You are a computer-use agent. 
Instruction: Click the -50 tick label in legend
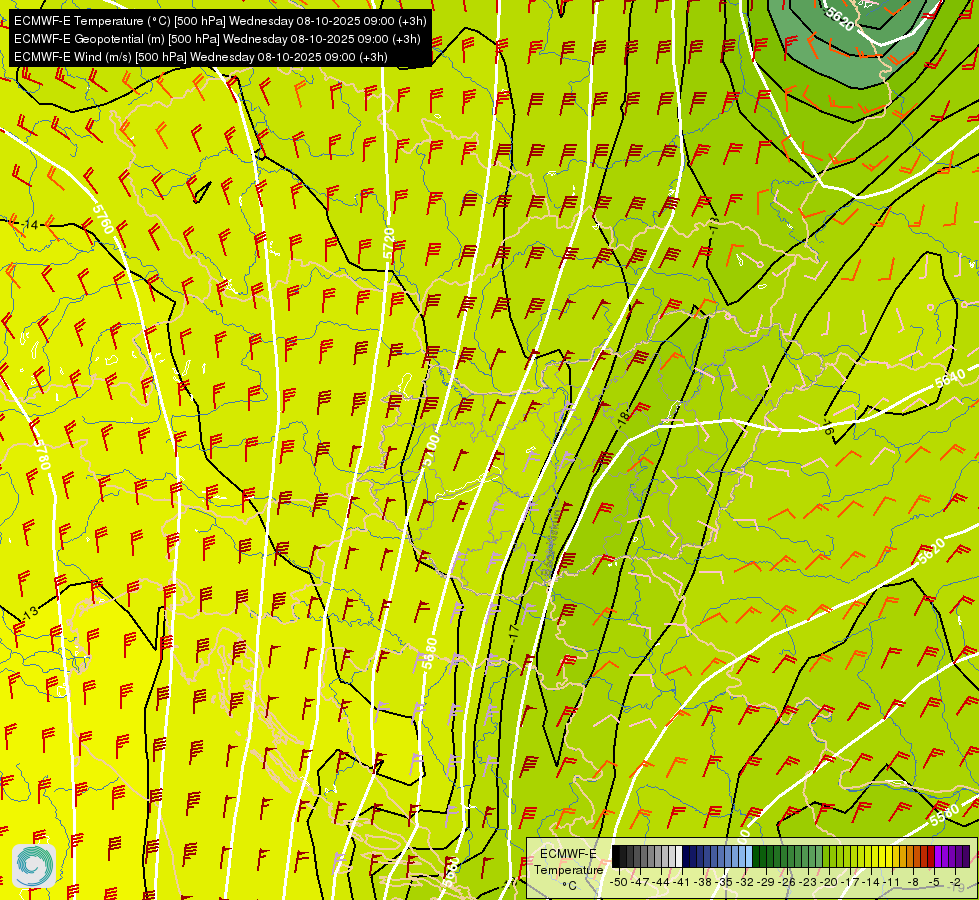point(619,882)
